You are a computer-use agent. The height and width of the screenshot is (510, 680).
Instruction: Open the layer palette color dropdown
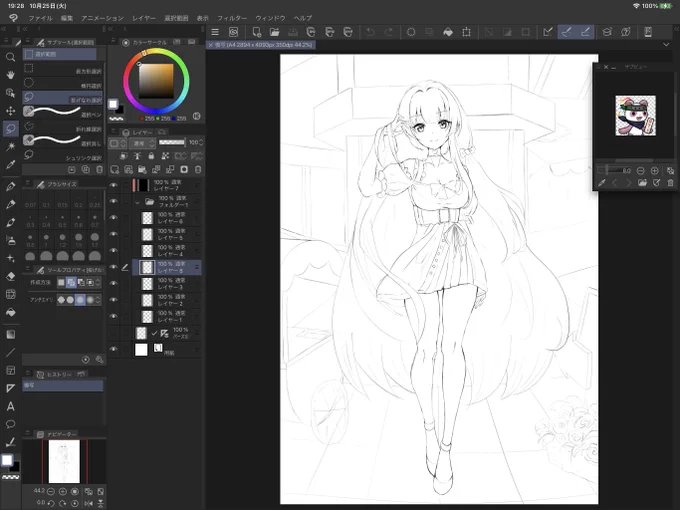[x=117, y=142]
